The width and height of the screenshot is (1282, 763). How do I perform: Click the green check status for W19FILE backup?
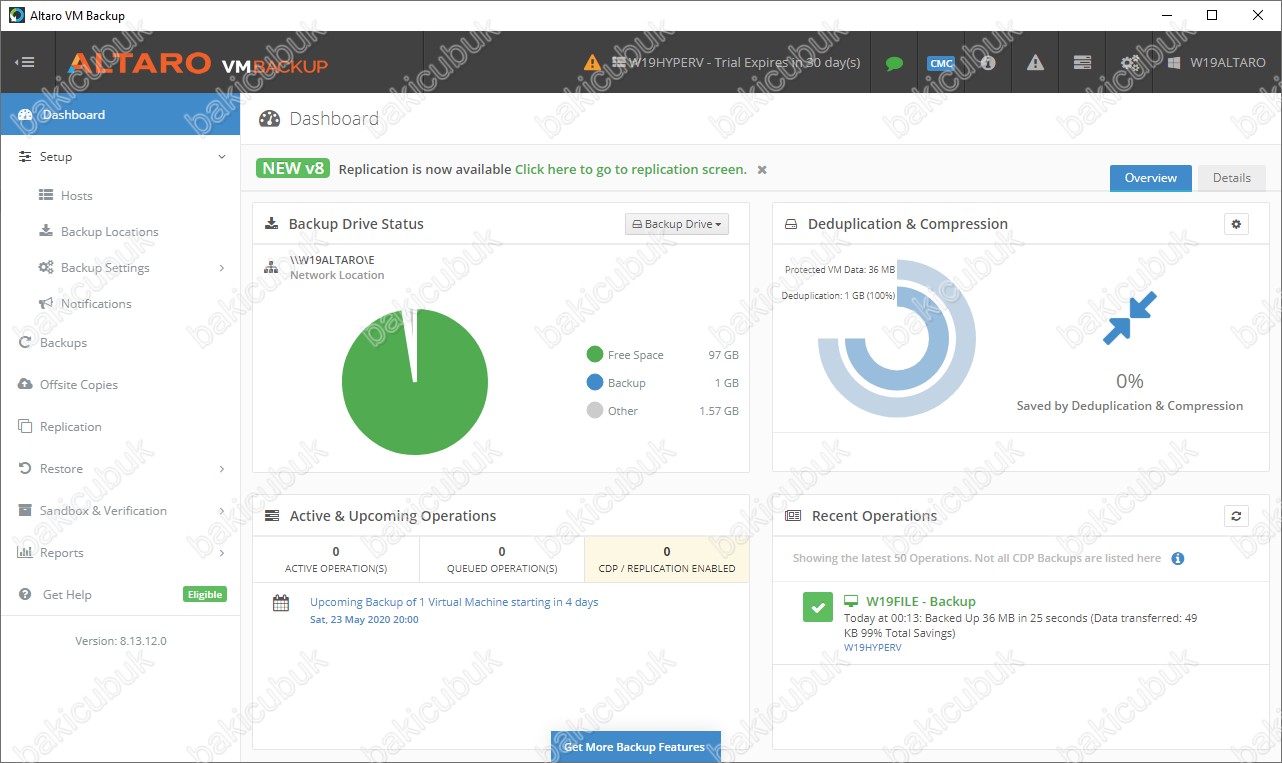[818, 606]
